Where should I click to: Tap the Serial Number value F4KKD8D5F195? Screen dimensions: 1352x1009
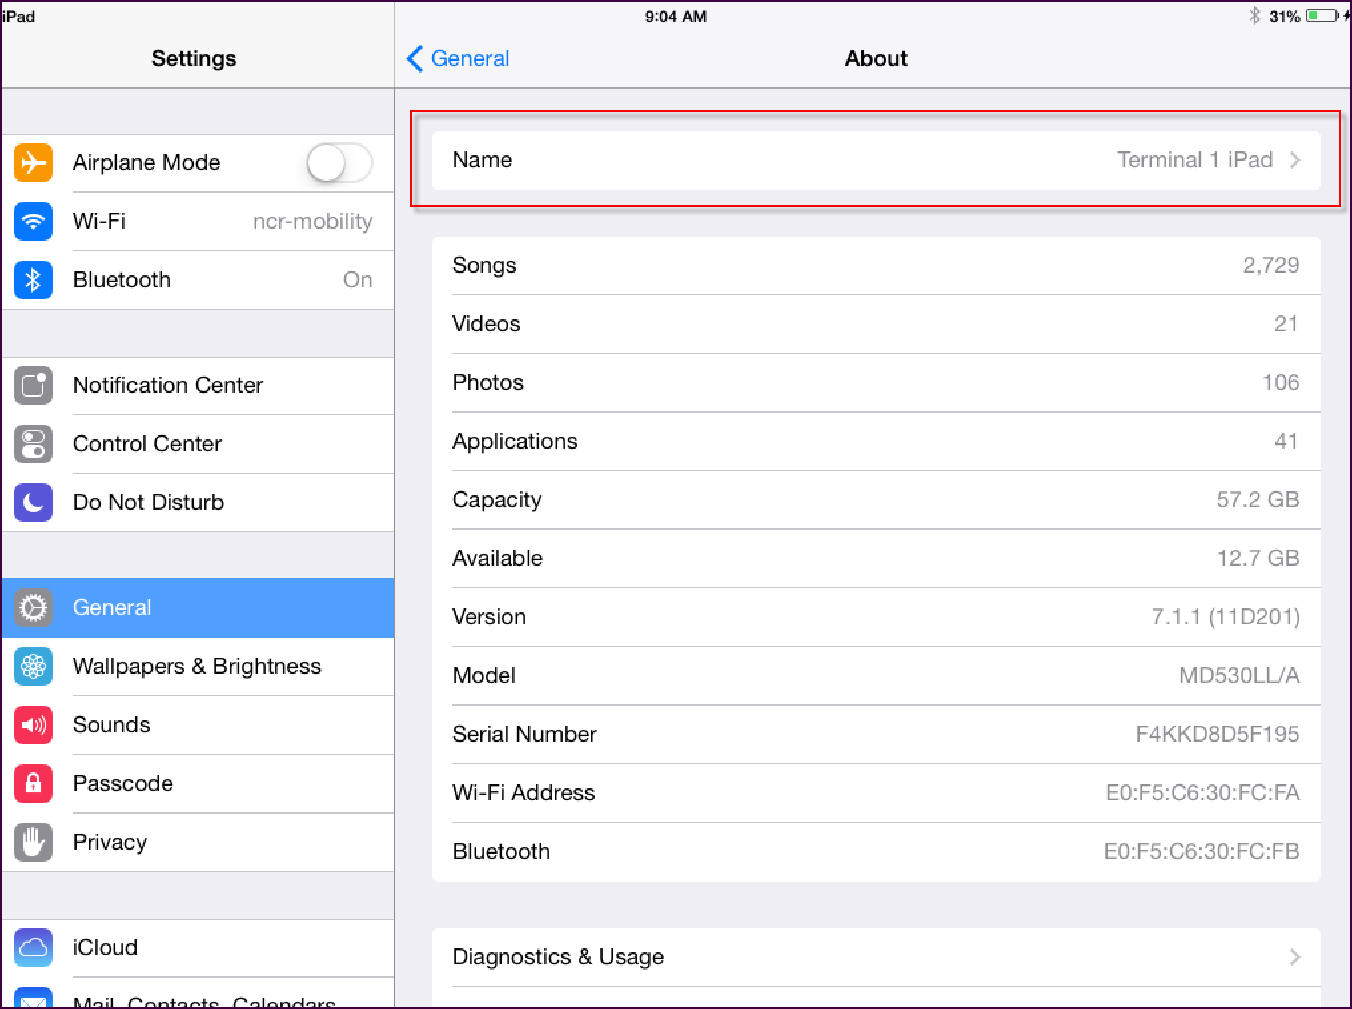click(1217, 735)
